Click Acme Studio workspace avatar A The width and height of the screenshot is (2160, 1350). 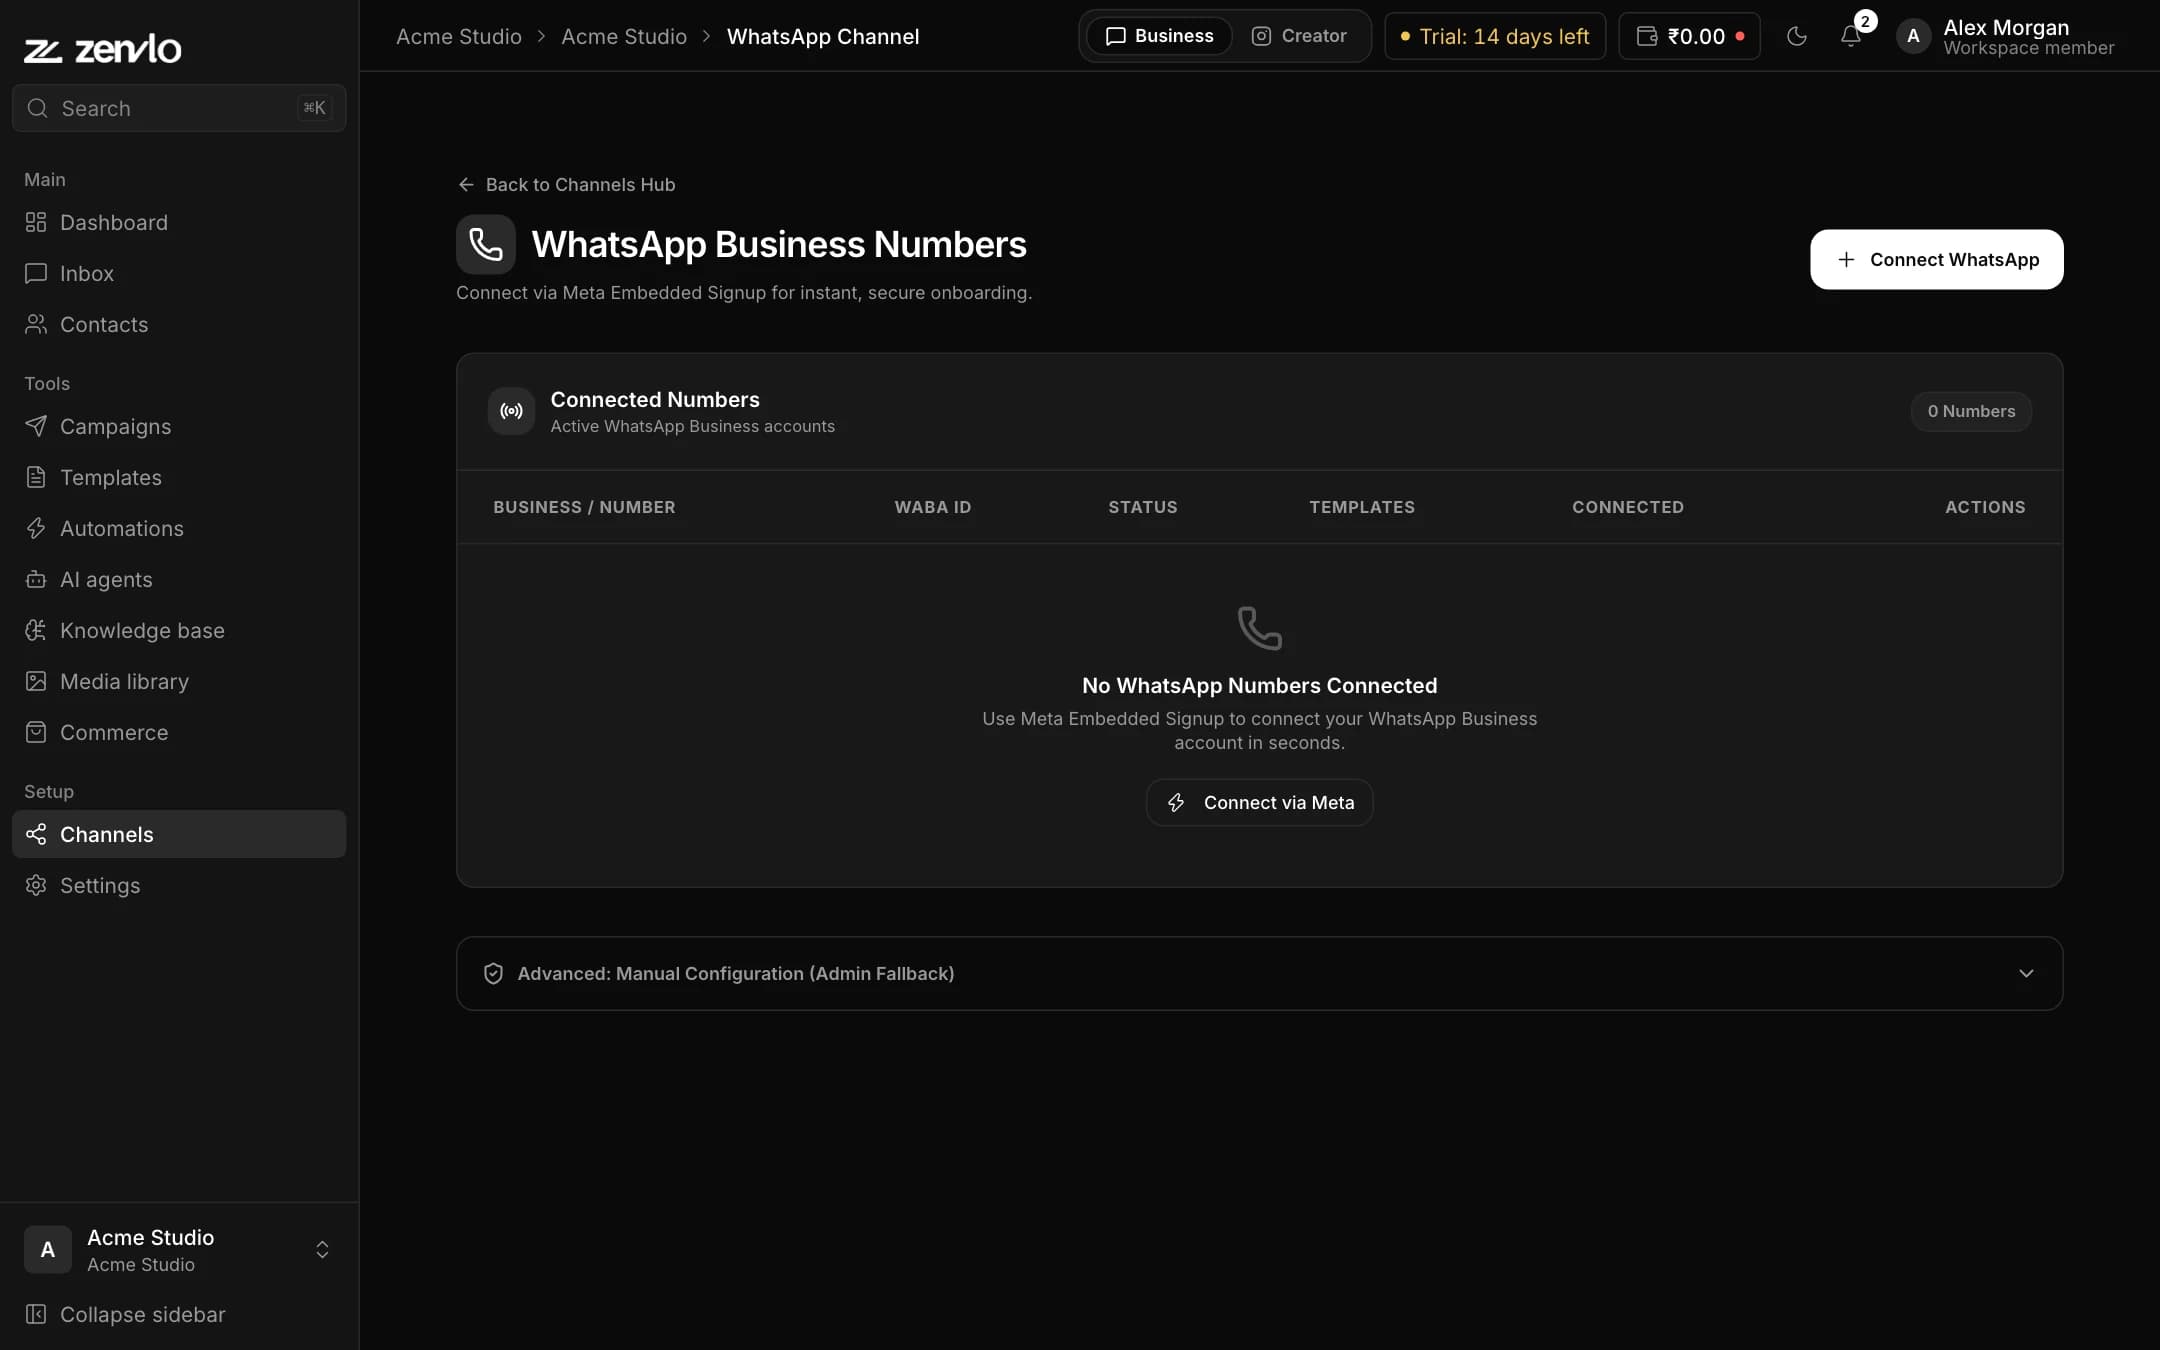pos(47,1250)
